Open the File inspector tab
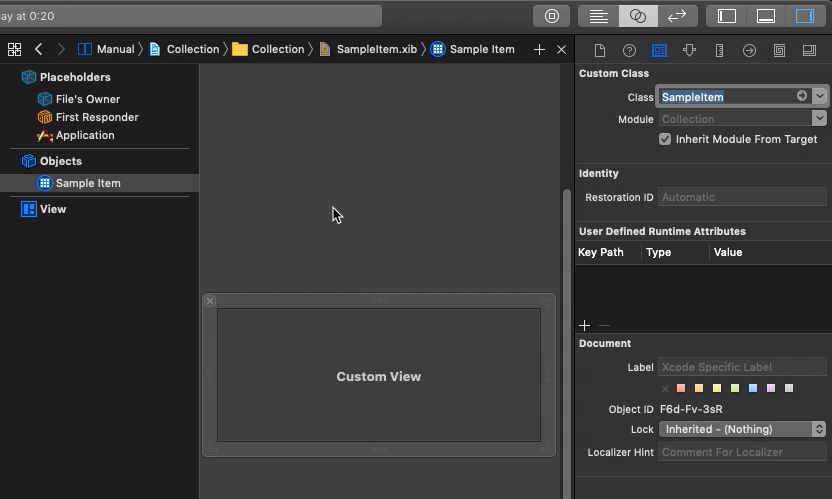Viewport: 832px width, 499px height. (x=600, y=50)
